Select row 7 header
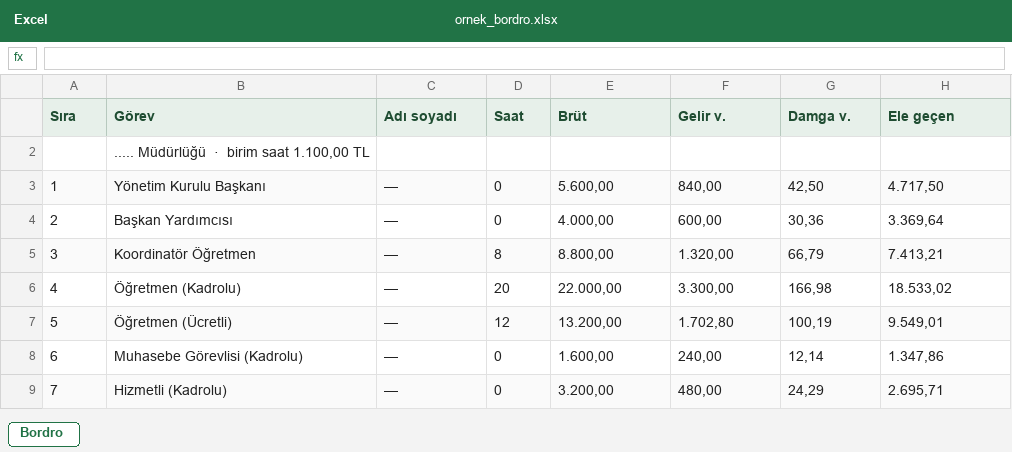This screenshot has width=1012, height=452. point(21,324)
